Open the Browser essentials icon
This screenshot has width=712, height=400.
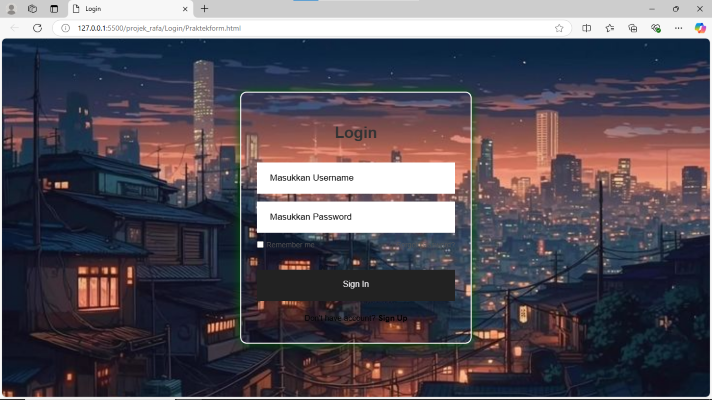[656, 28]
